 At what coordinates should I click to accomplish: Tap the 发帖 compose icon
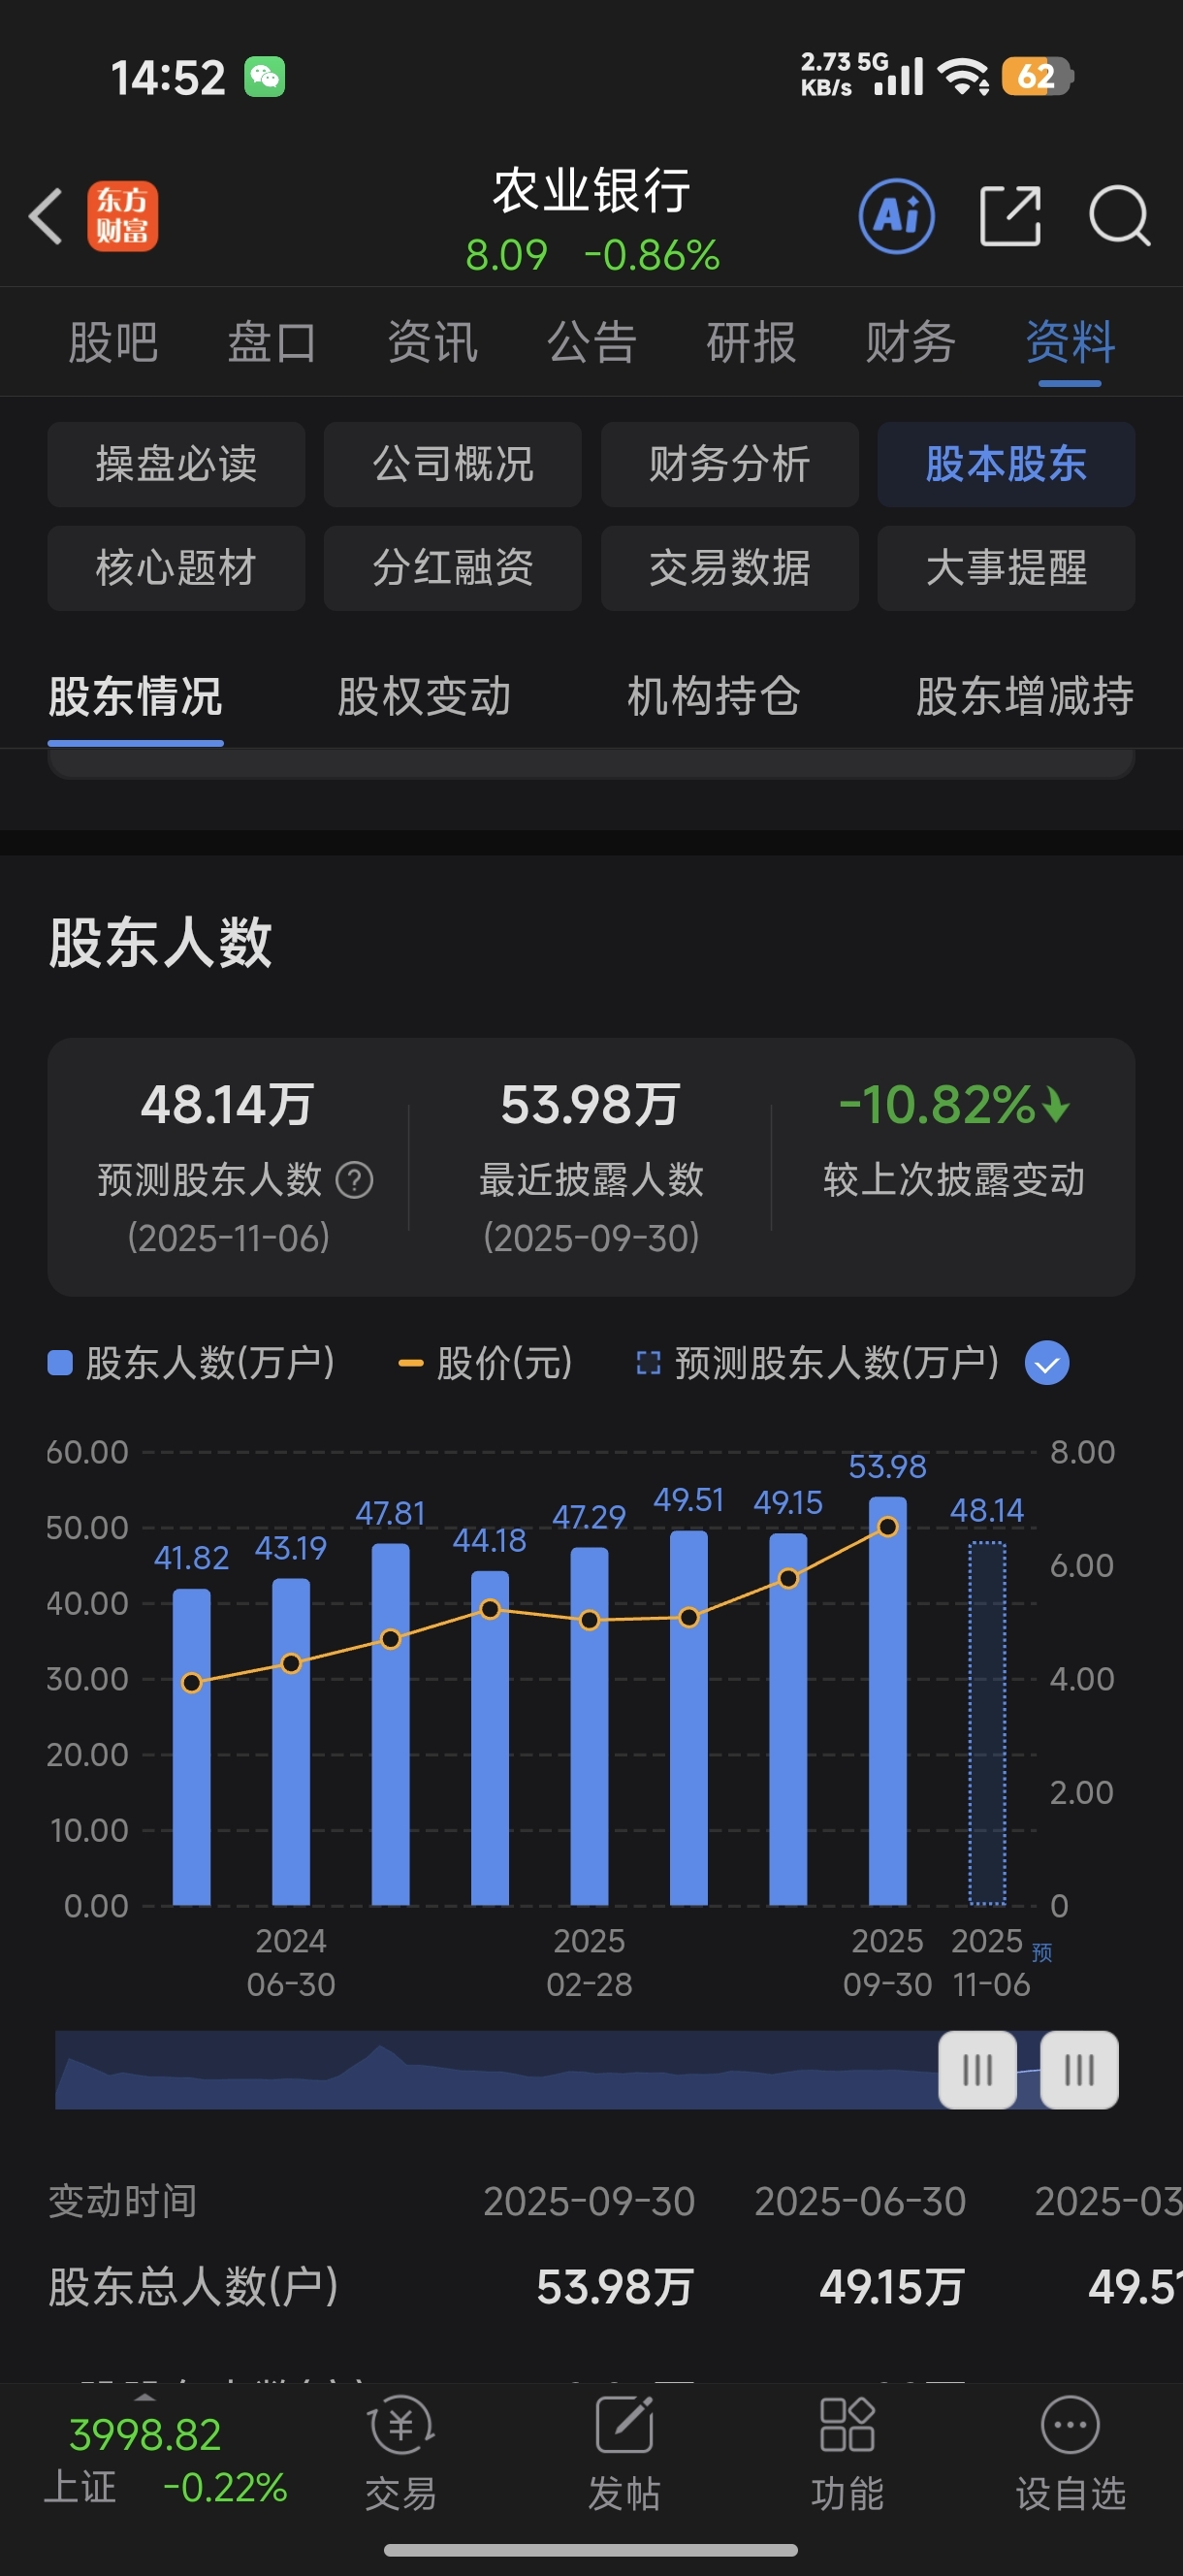(625, 2426)
